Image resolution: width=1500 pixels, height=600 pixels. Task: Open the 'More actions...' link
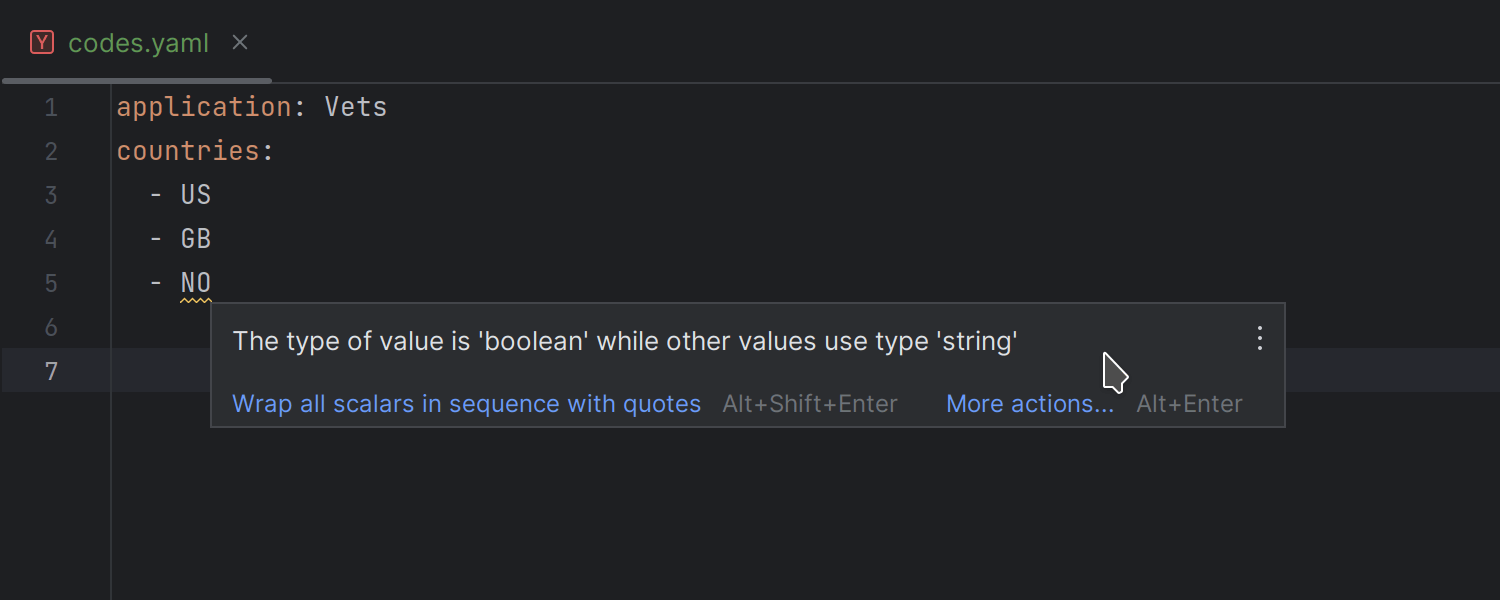point(1029,404)
